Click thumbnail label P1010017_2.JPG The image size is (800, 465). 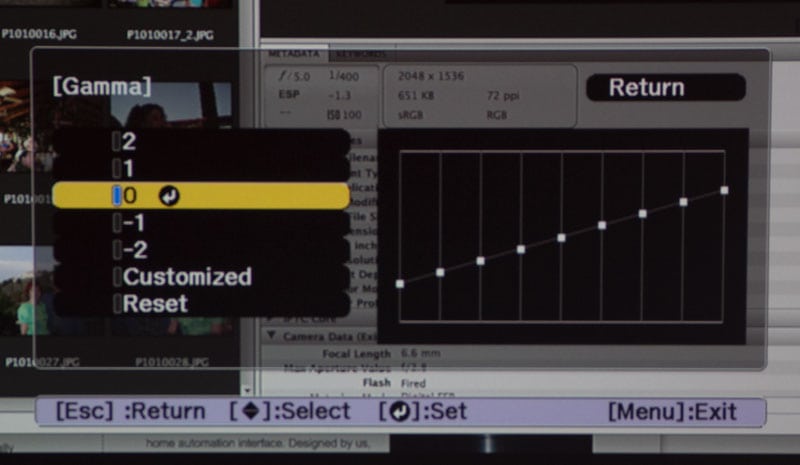(170, 35)
